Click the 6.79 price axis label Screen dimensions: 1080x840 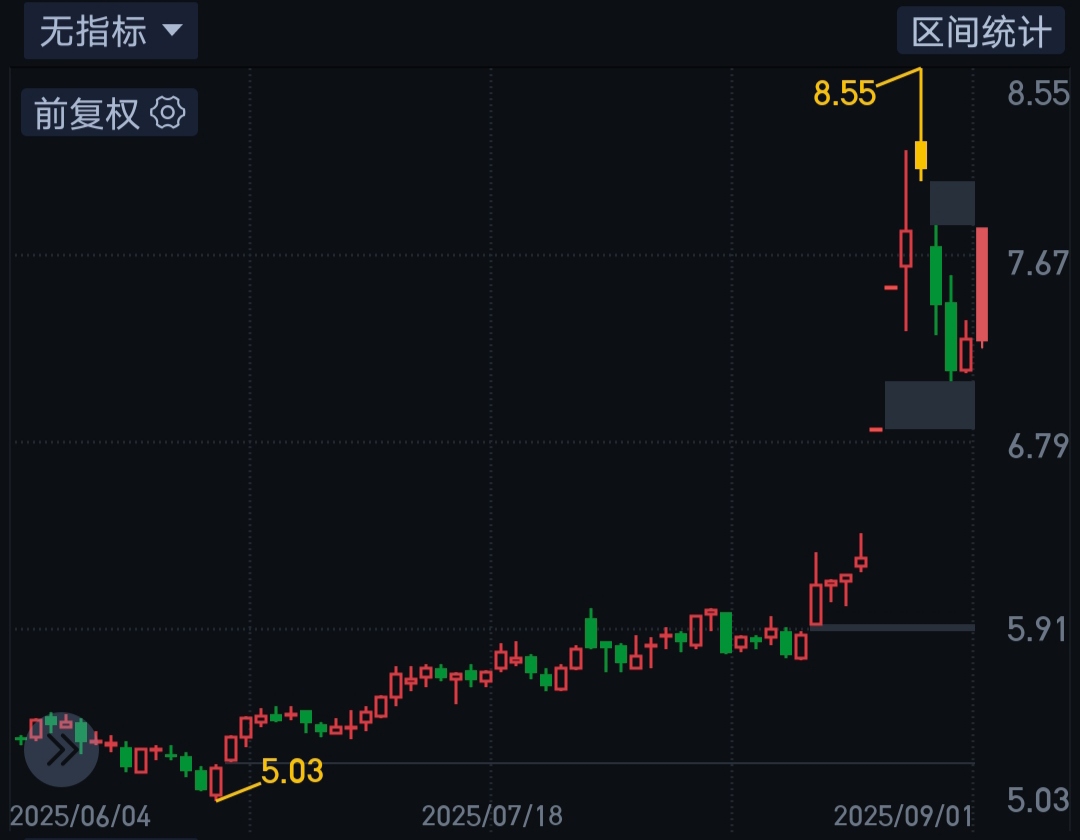[1038, 447]
